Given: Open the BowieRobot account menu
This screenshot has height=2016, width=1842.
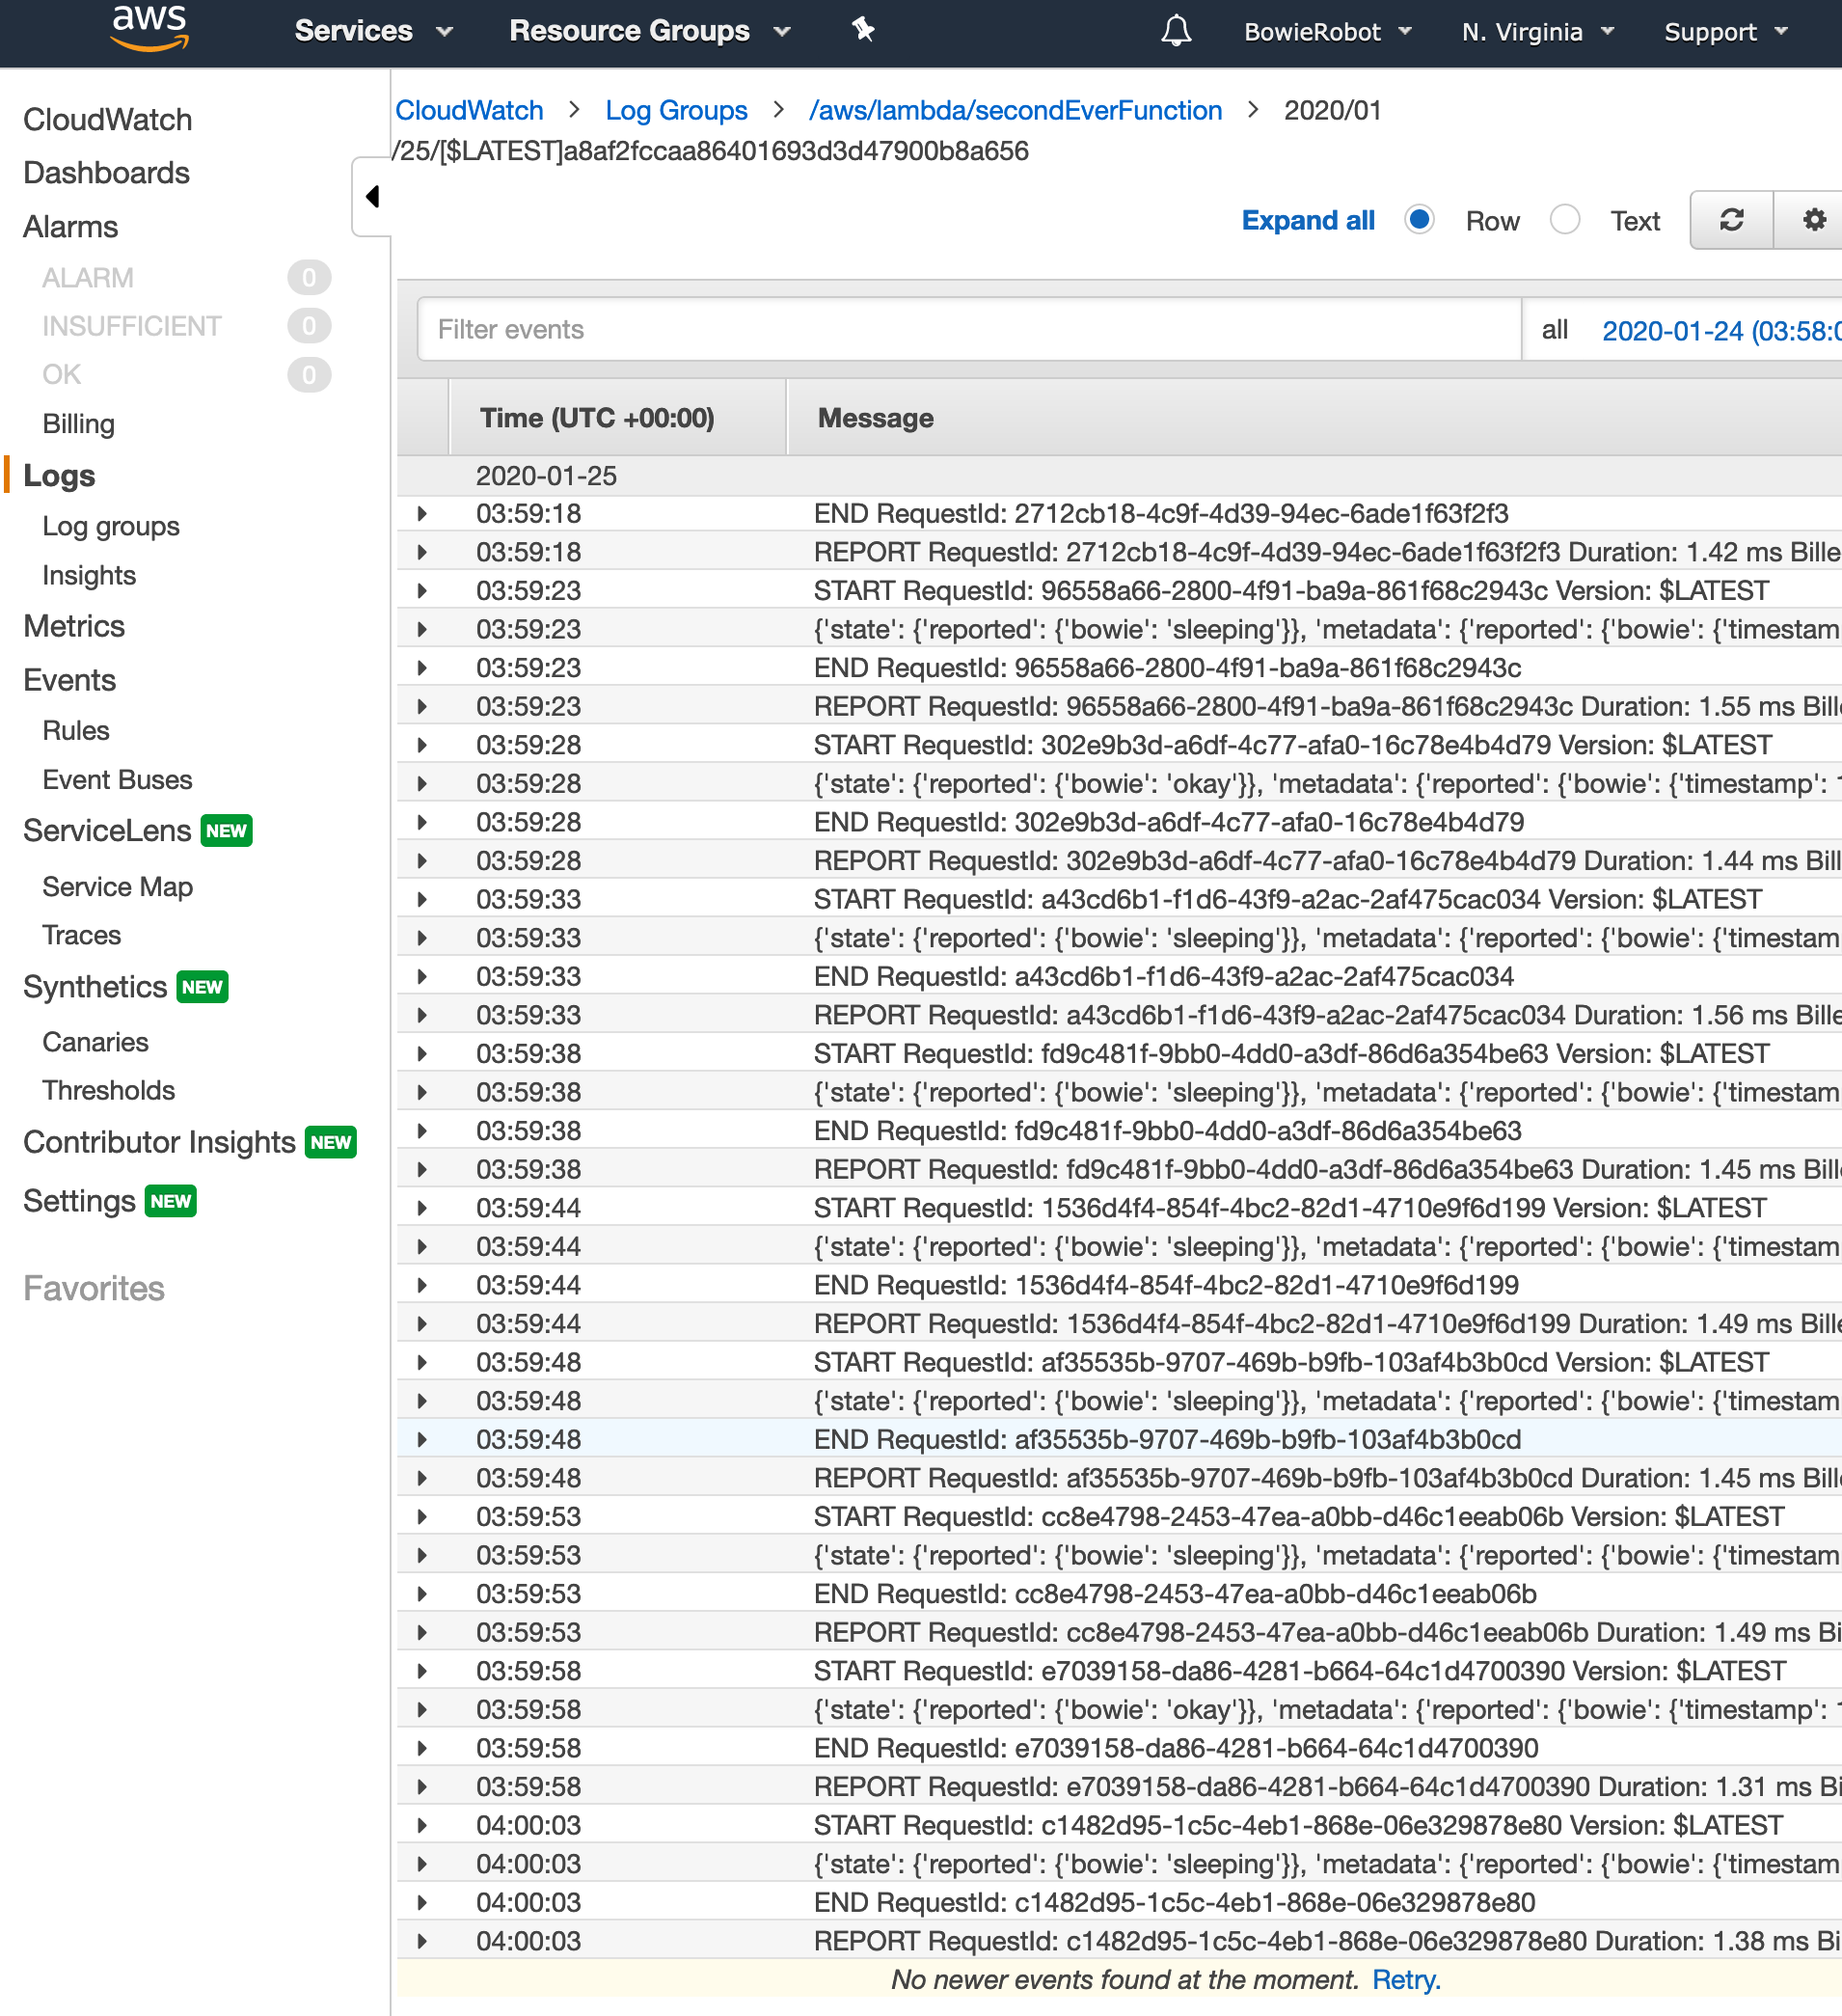Looking at the screenshot, I should (x=1327, y=32).
